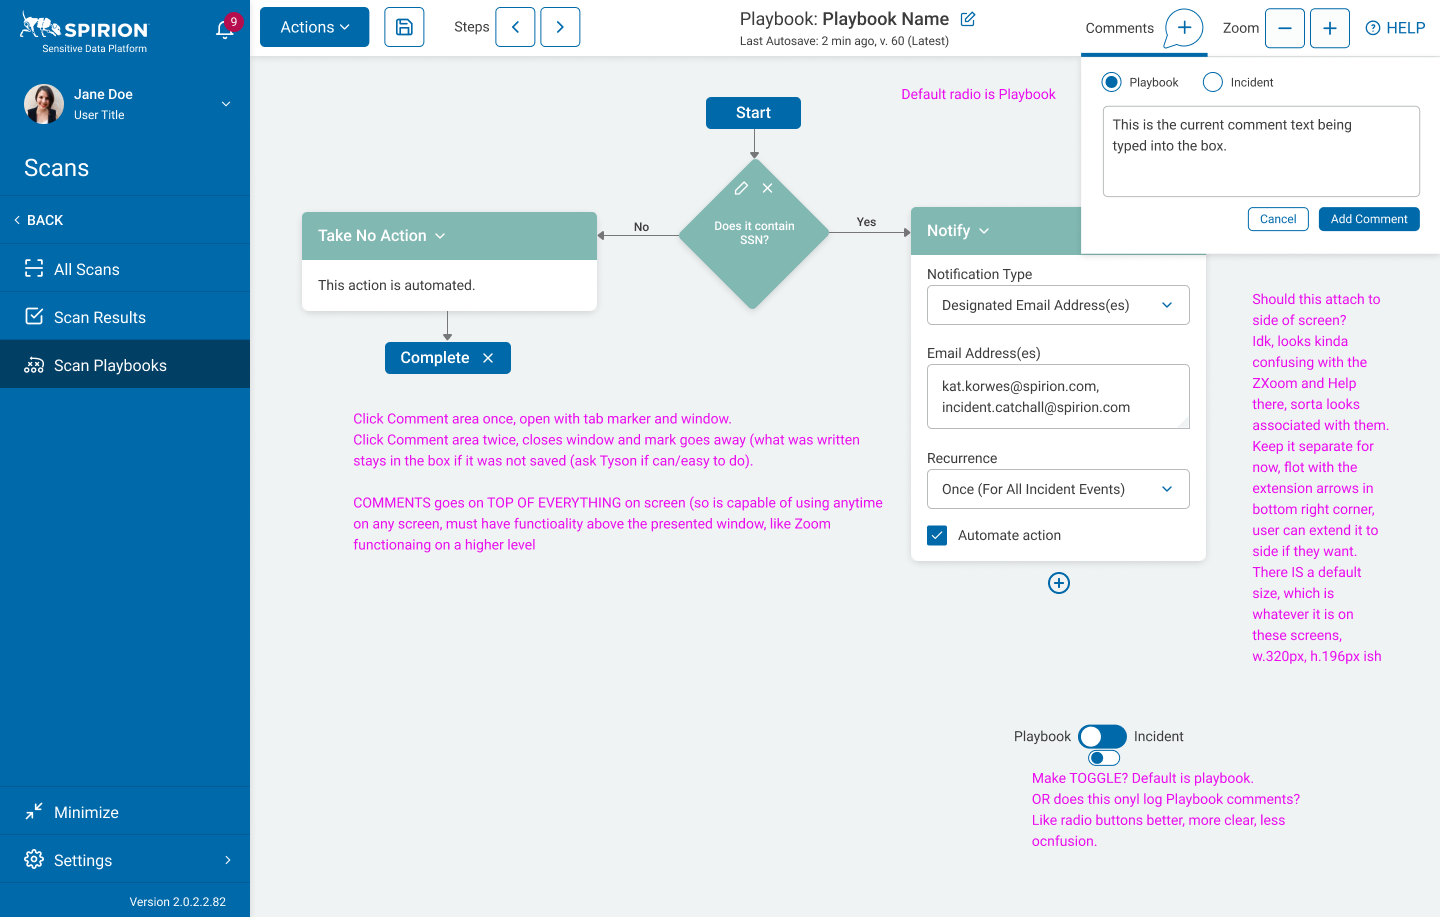Image resolution: width=1440 pixels, height=917 pixels.
Task: Go to previous step arrow
Action: 515,27
